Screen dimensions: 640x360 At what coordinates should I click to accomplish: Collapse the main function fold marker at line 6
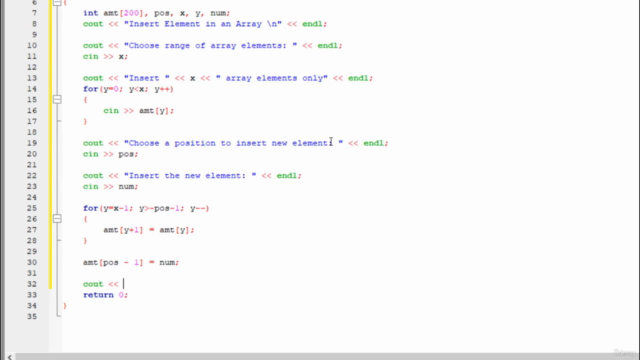click(x=57, y=2)
